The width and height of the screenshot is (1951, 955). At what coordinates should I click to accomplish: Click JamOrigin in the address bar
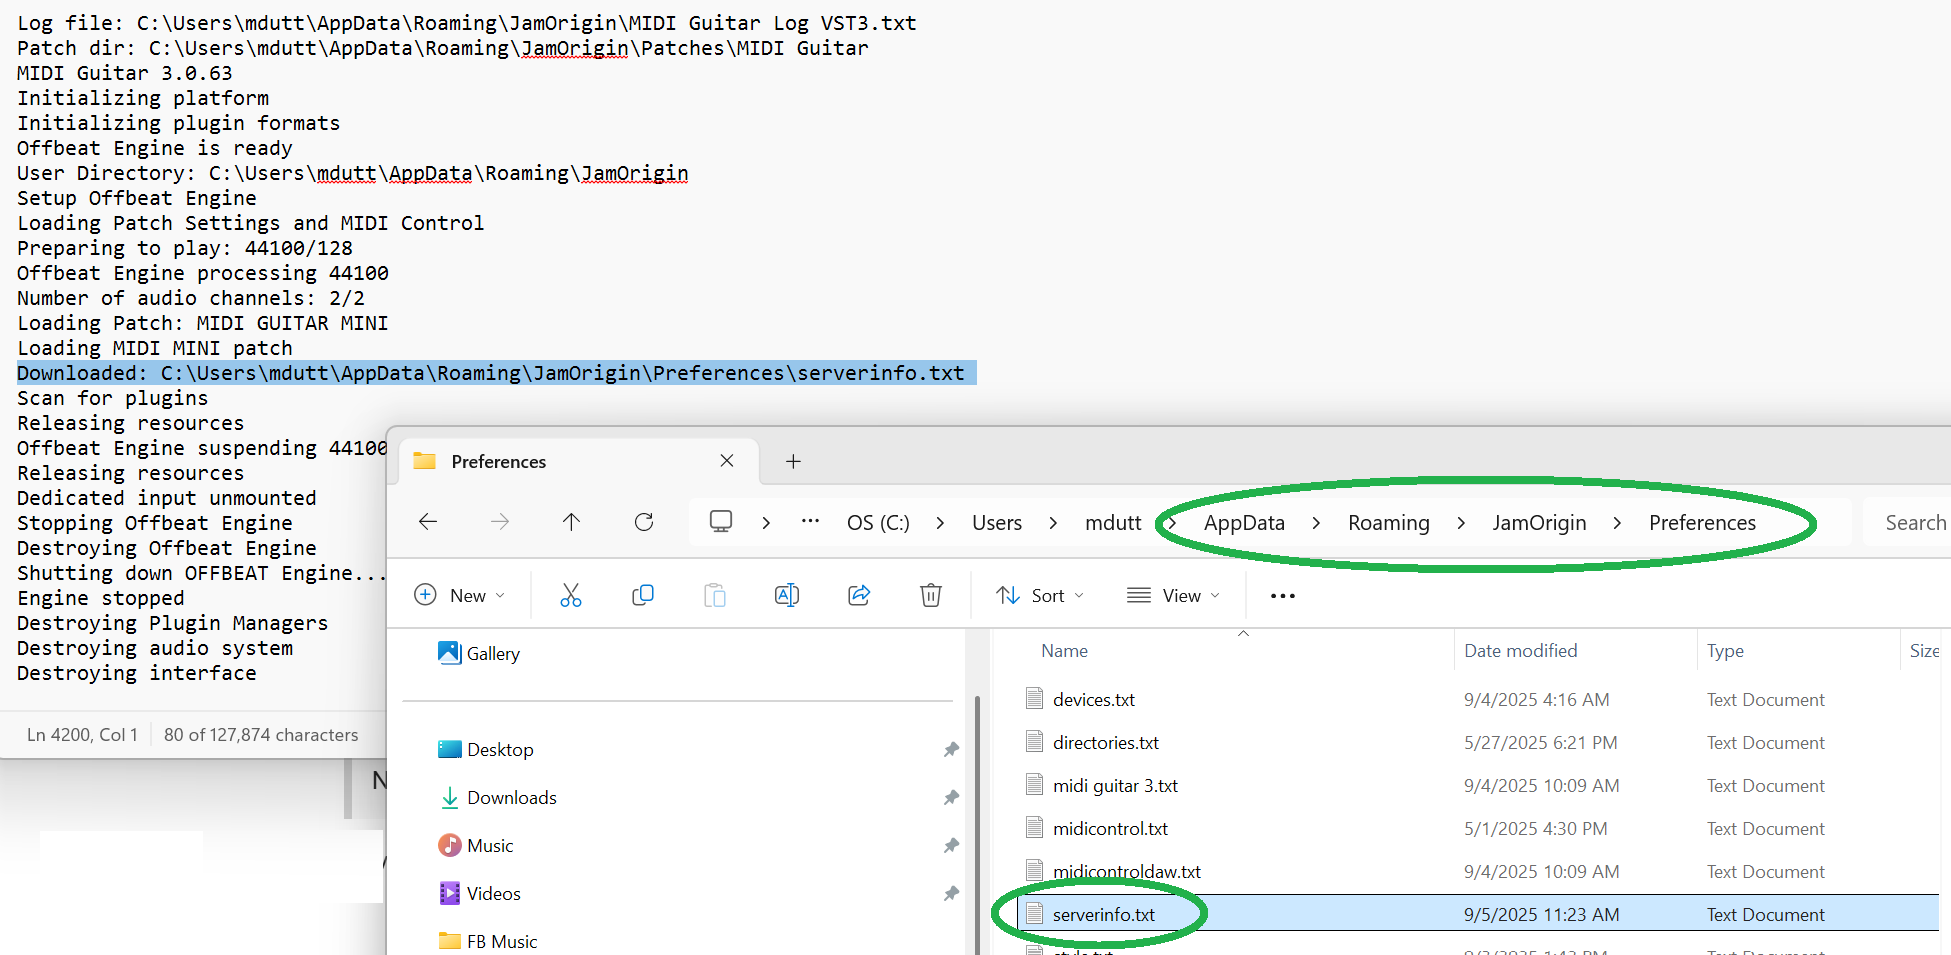(1539, 523)
